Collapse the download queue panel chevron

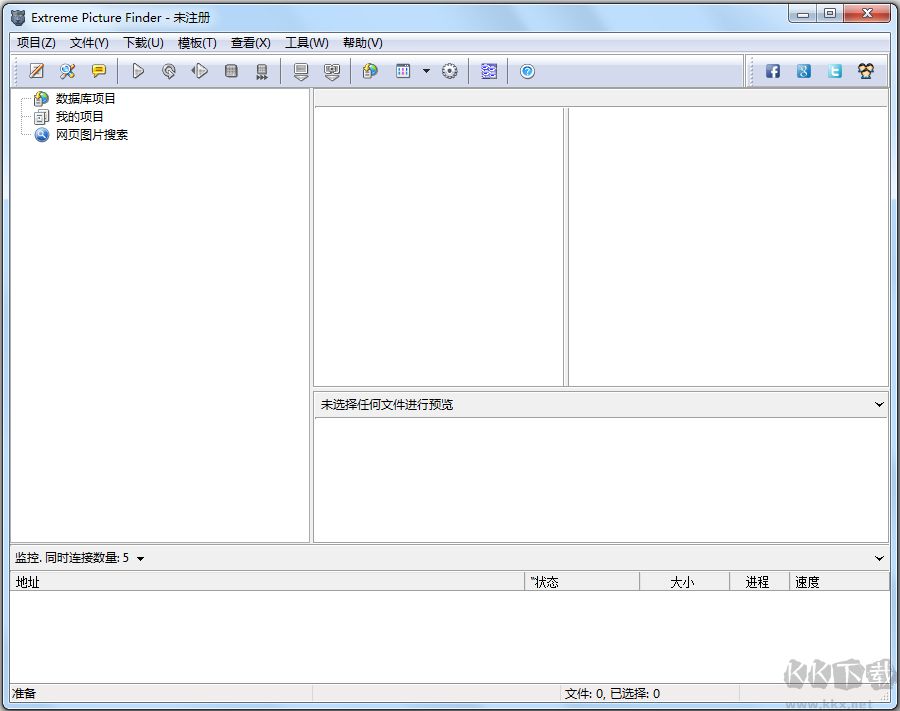coord(879,558)
